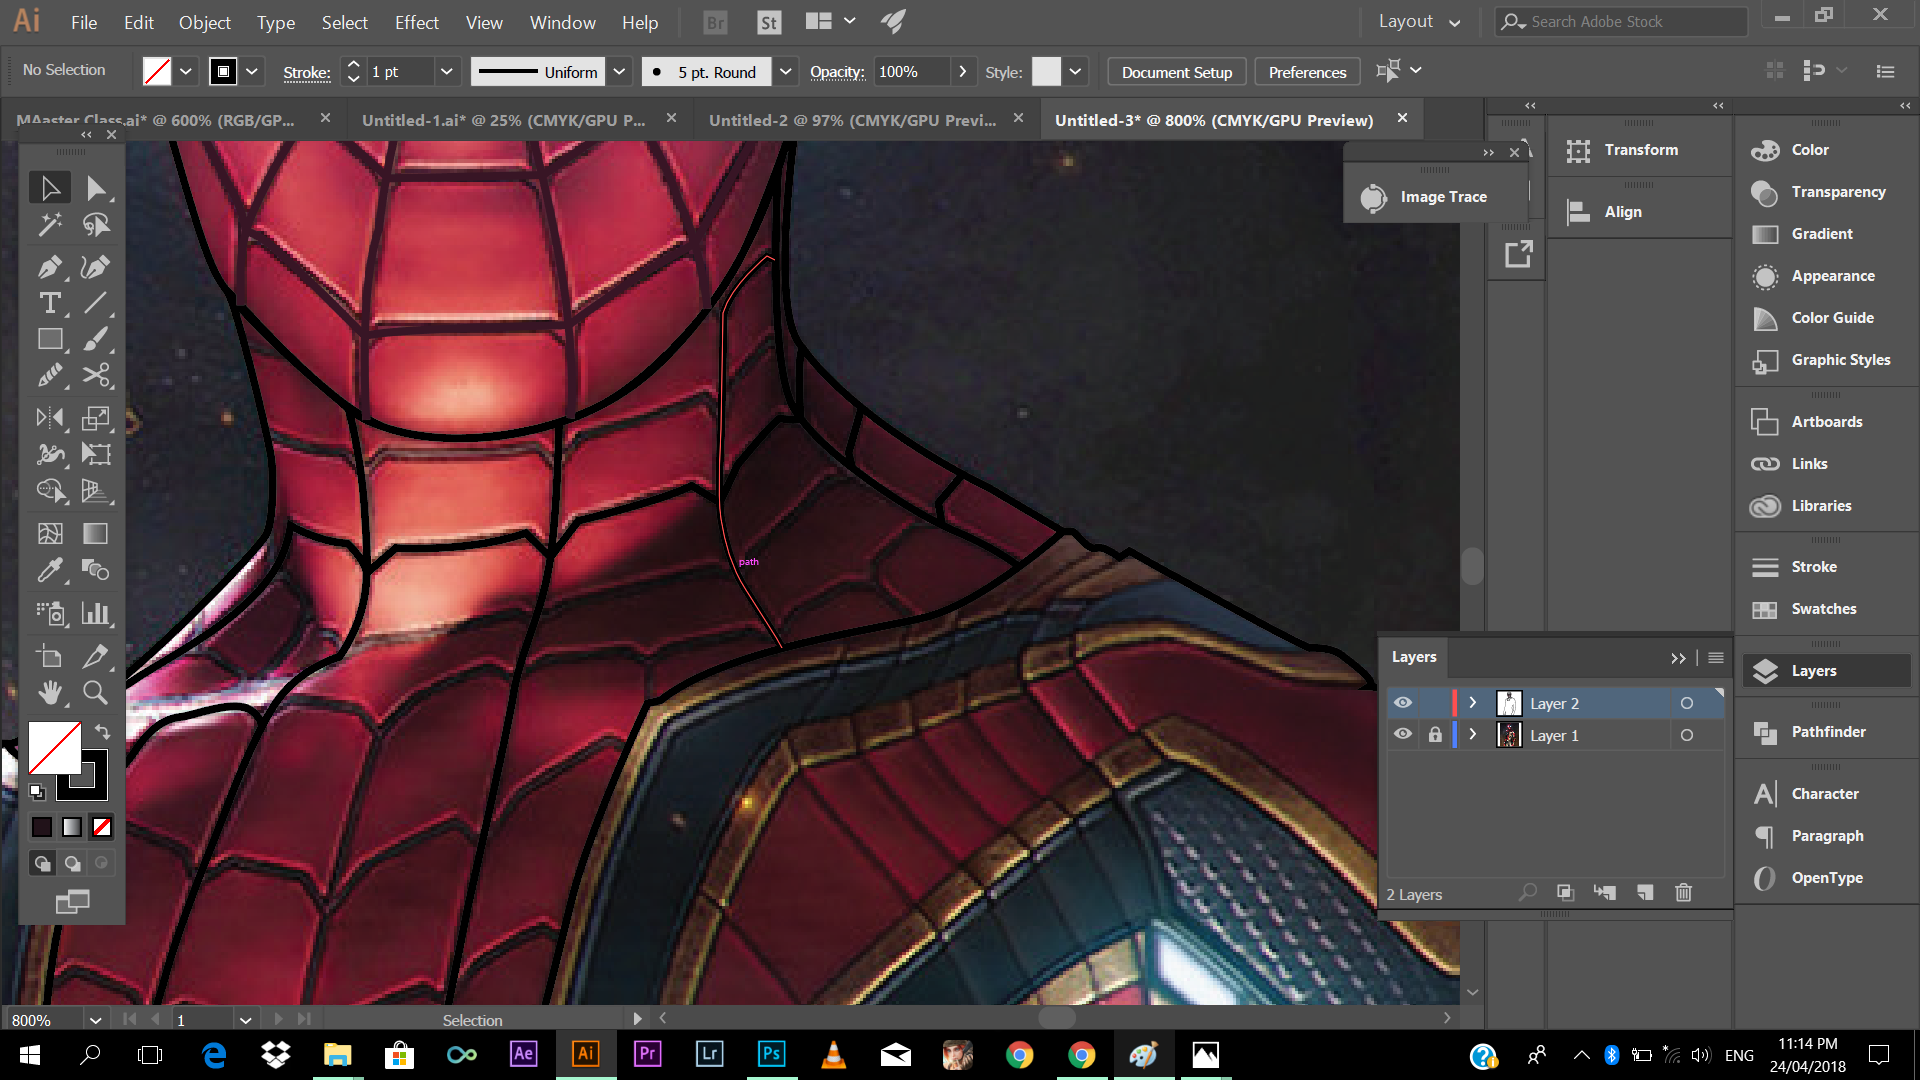
Task: Click the Document Setup button
Action: [1177, 72]
